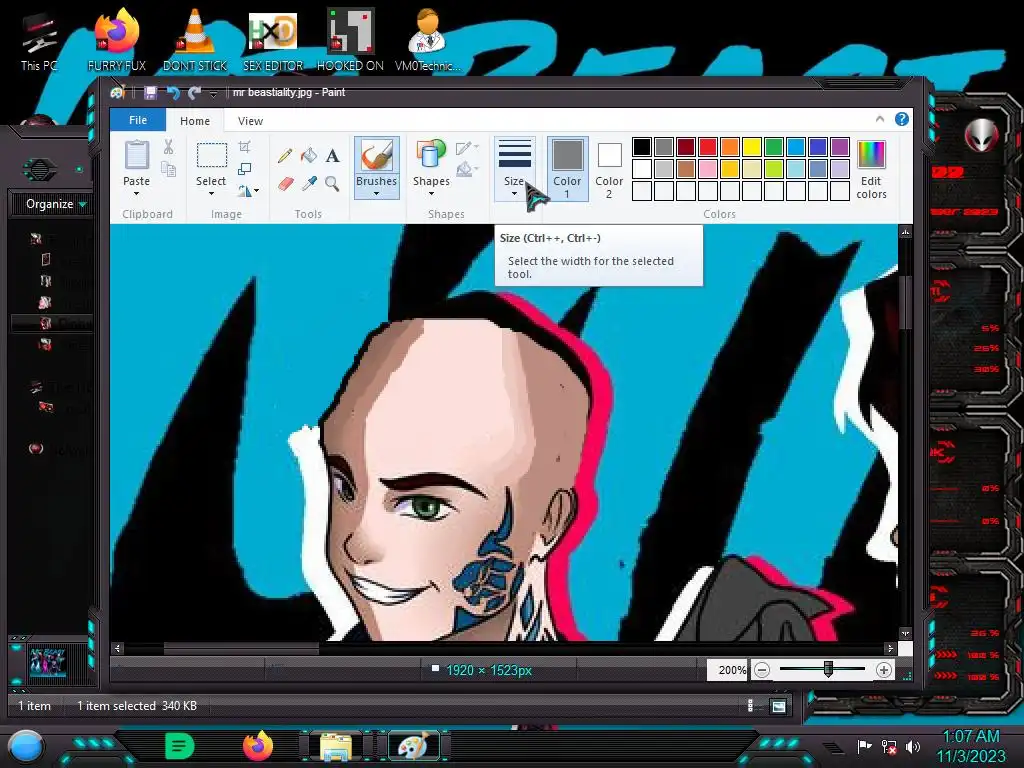Click the zoom in plus button
Screen dimensions: 1024x768
click(884, 670)
